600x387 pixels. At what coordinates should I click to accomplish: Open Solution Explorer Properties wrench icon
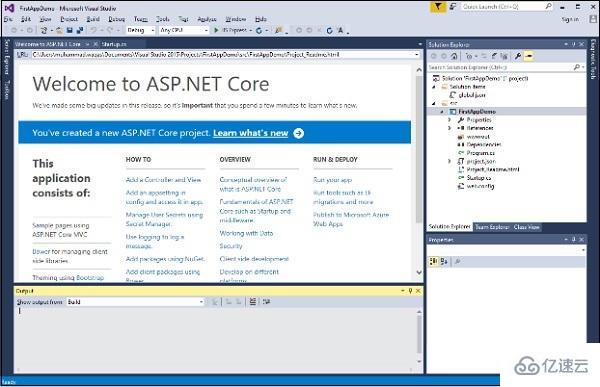pos(518,56)
